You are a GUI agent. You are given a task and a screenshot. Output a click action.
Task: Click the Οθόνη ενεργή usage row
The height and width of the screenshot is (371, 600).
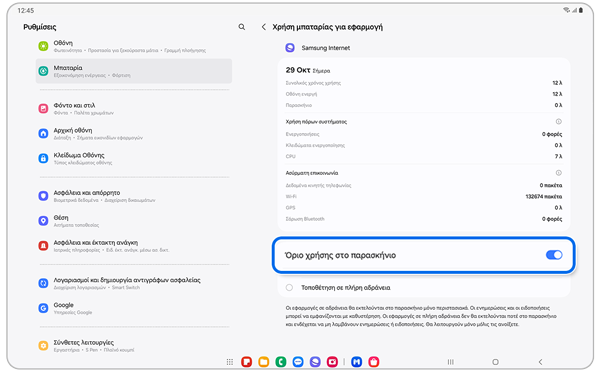(424, 94)
